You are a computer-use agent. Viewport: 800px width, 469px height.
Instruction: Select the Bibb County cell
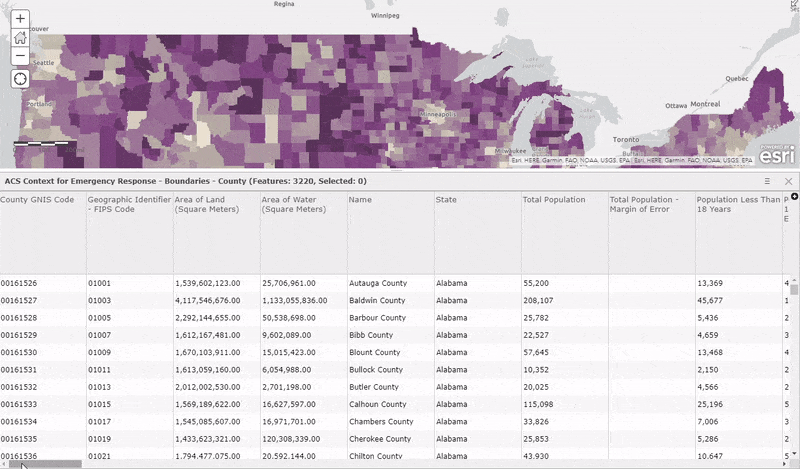click(x=371, y=335)
